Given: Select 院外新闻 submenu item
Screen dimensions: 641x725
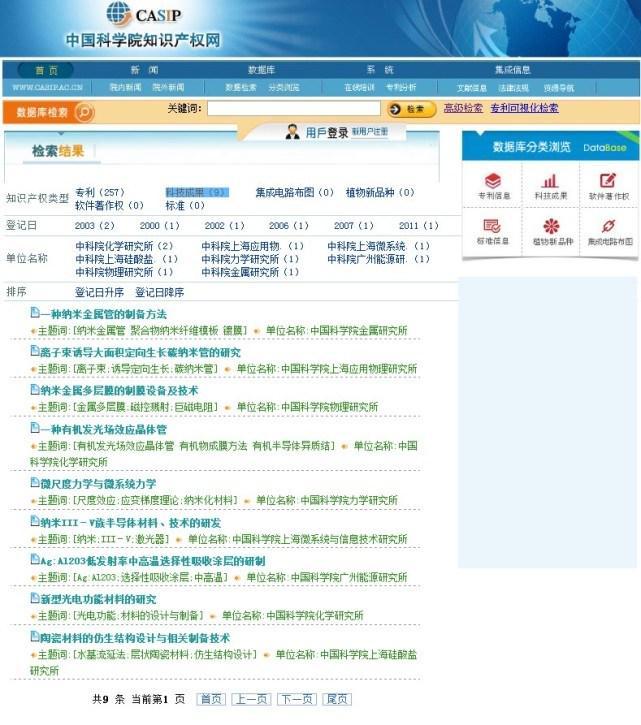Looking at the screenshot, I should [168, 87].
